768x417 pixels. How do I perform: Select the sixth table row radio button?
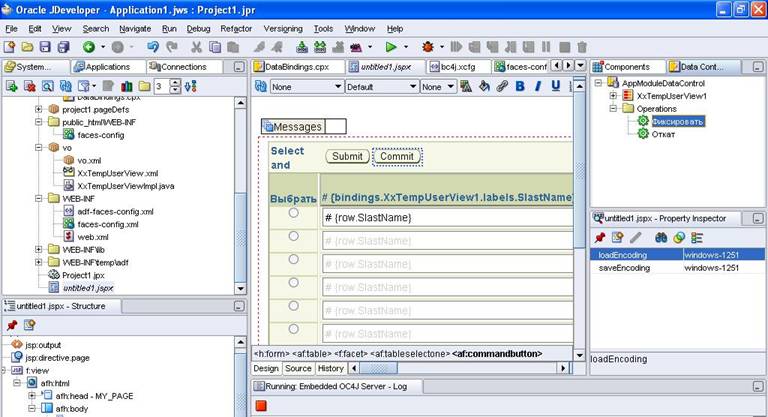[x=293, y=329]
